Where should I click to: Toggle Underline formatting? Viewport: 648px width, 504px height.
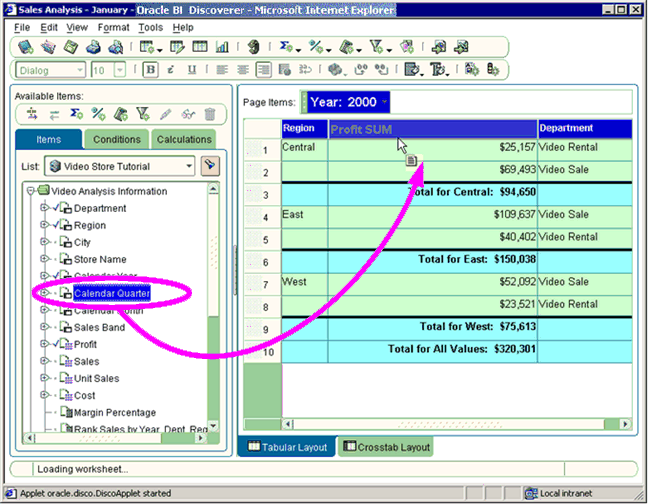coord(191,69)
